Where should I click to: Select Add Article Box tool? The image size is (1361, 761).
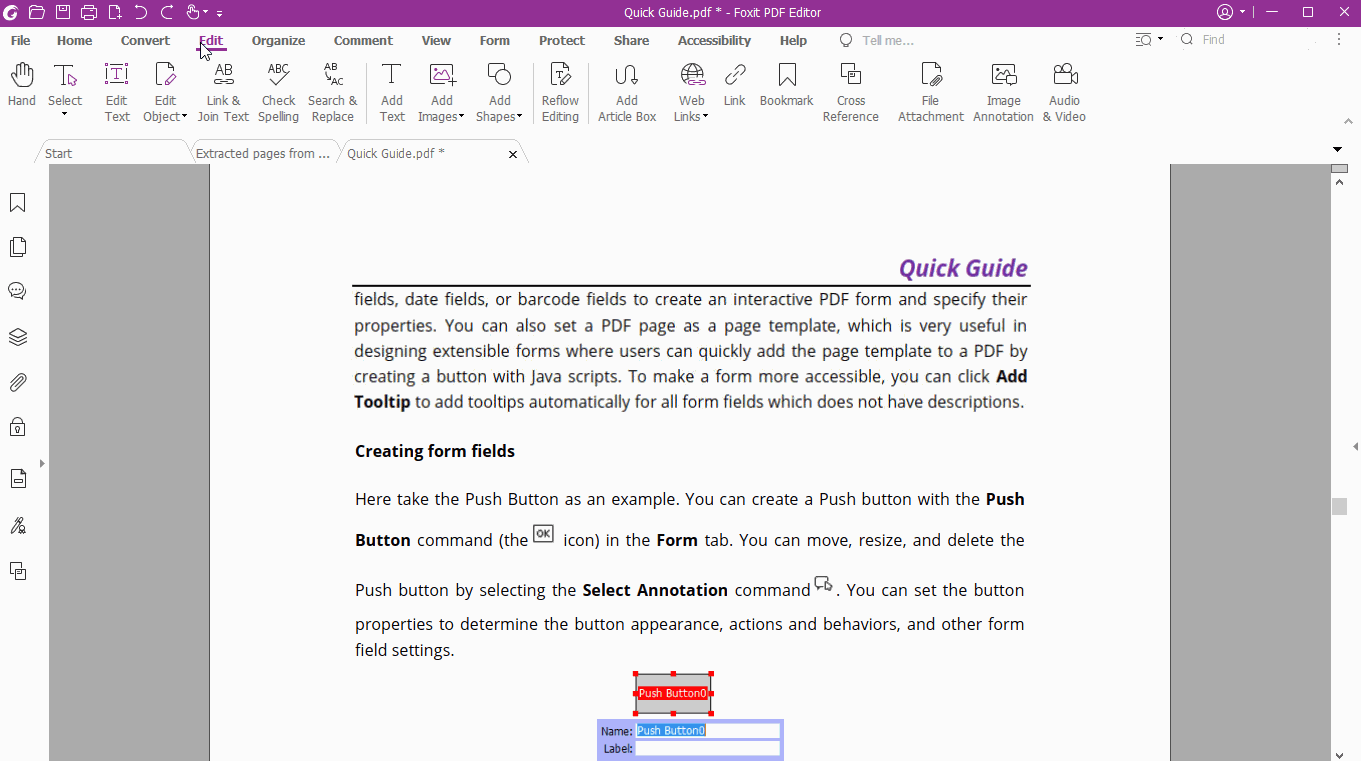627,93
